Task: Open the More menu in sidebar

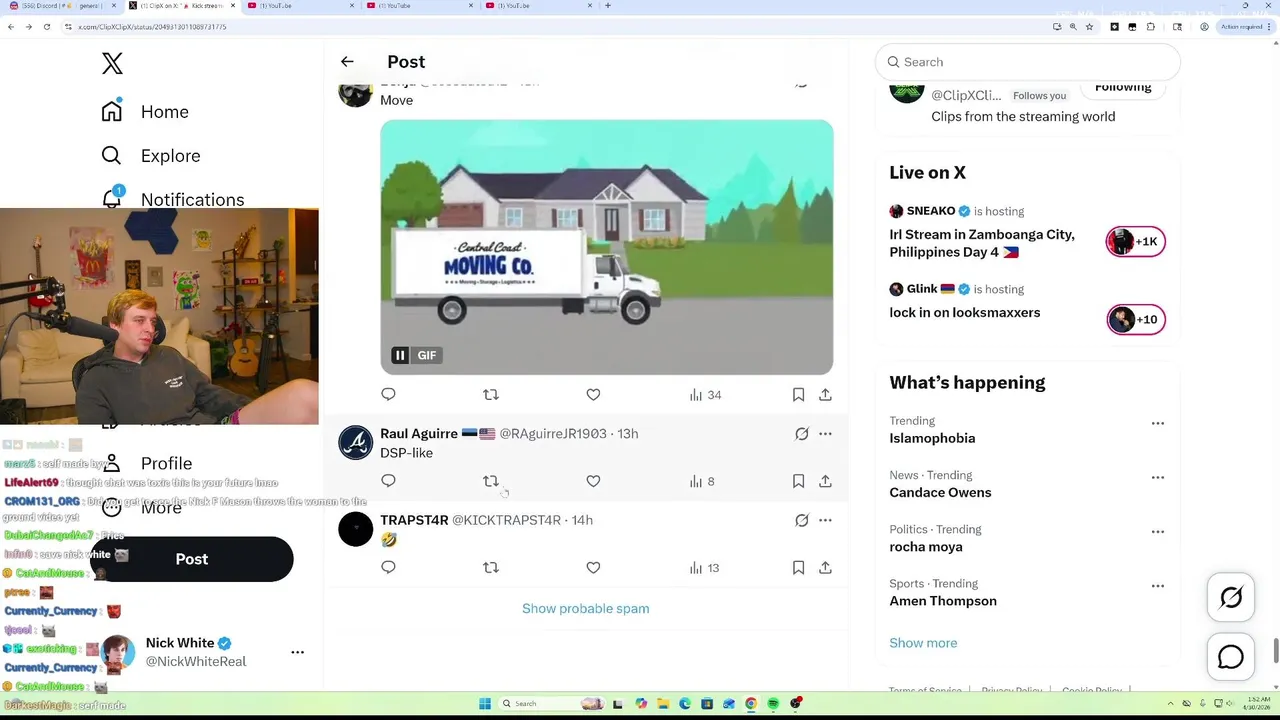Action: [x=143, y=507]
